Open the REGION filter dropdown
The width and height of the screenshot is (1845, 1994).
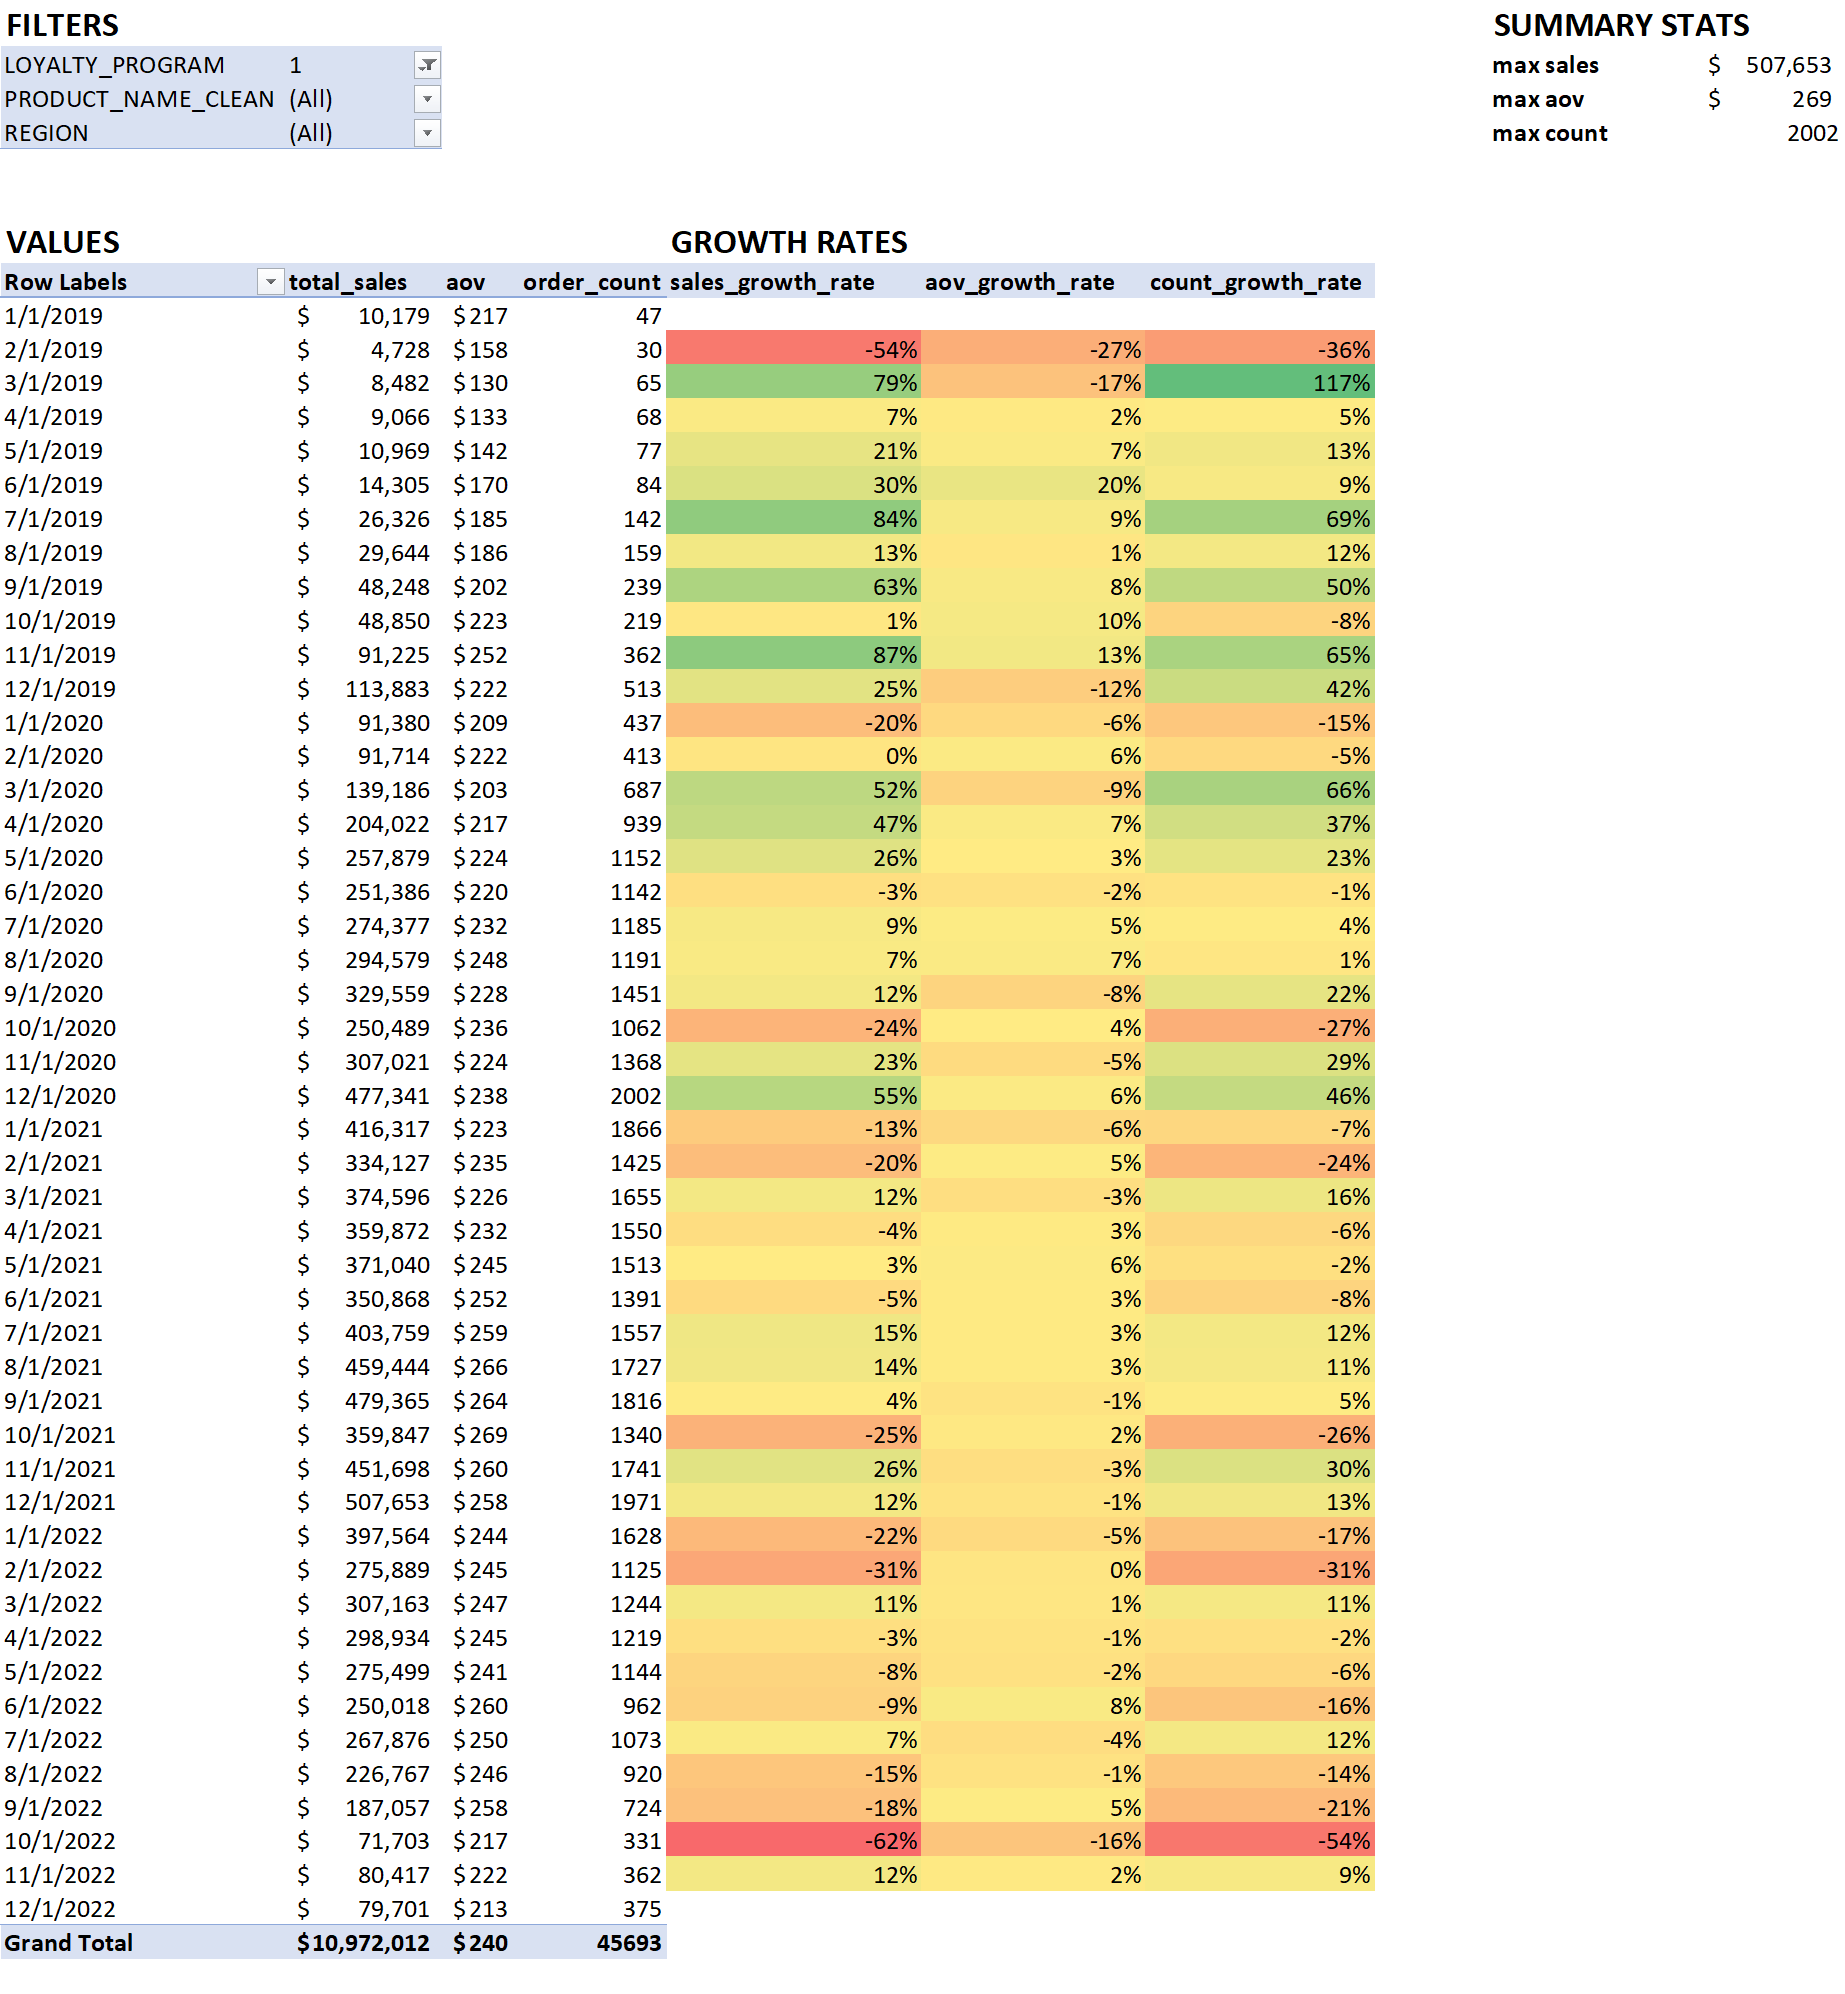[428, 132]
